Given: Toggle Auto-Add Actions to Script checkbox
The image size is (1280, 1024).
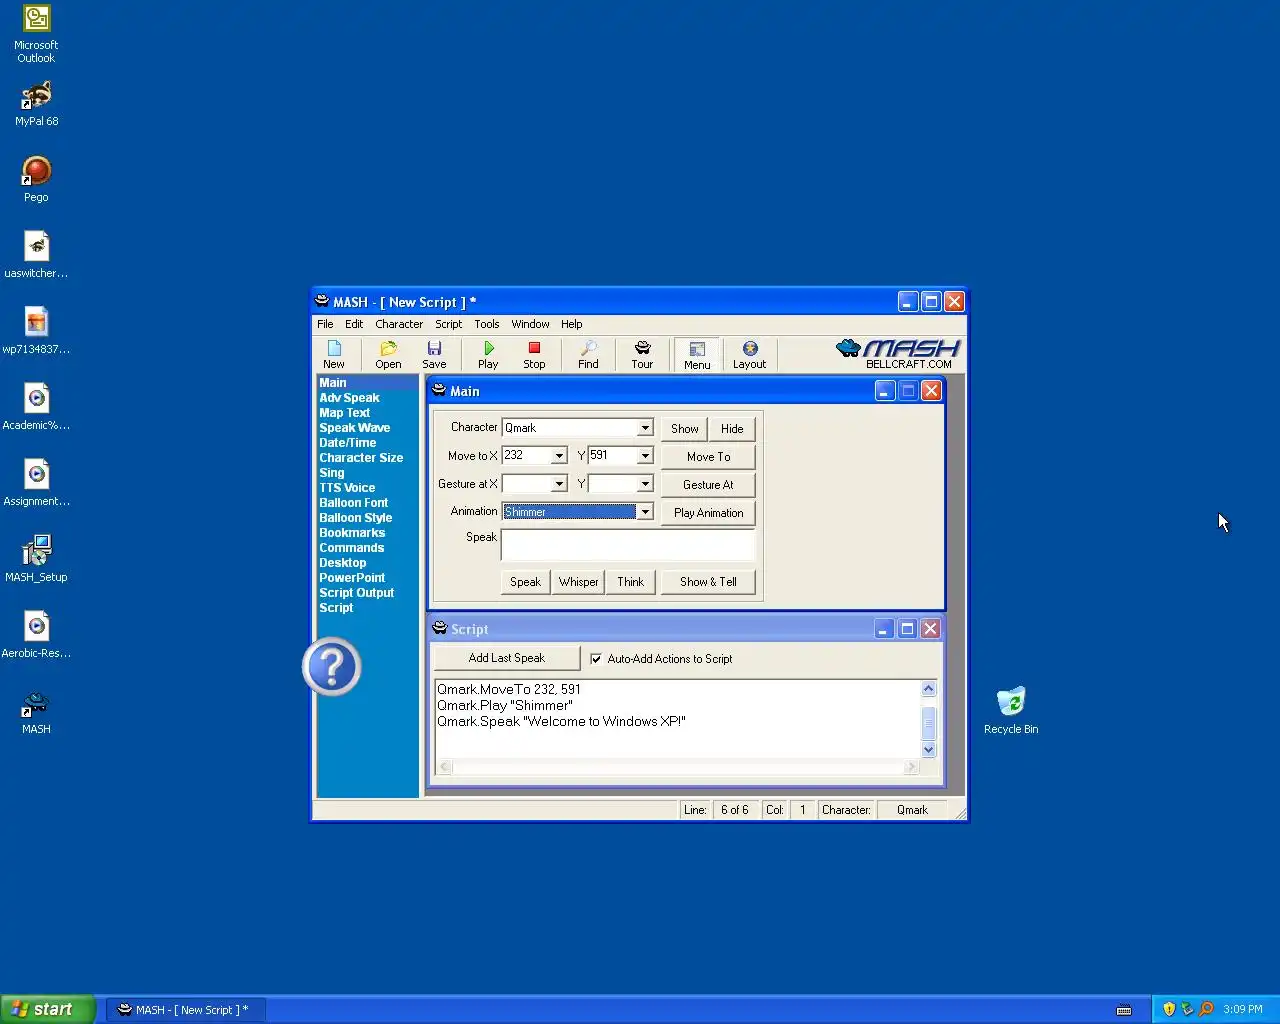Looking at the screenshot, I should click(x=596, y=659).
